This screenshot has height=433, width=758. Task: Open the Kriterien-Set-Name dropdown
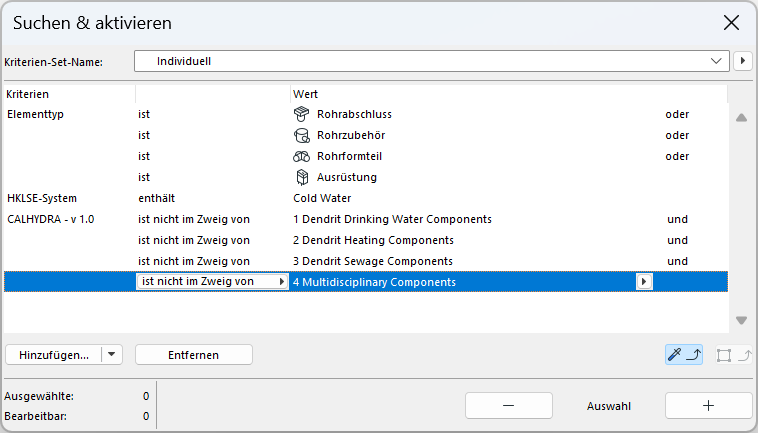pos(431,61)
